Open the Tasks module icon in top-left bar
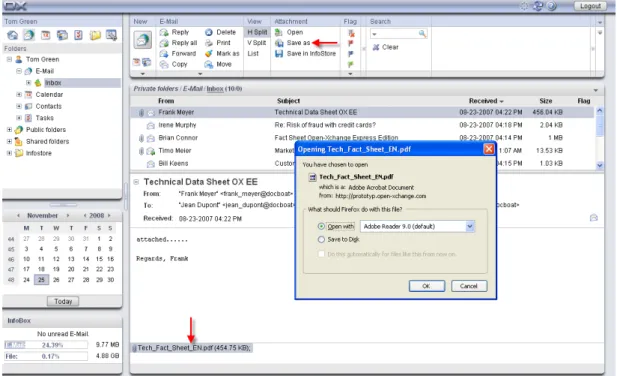This screenshot has width=617, height=376. pos(78,35)
